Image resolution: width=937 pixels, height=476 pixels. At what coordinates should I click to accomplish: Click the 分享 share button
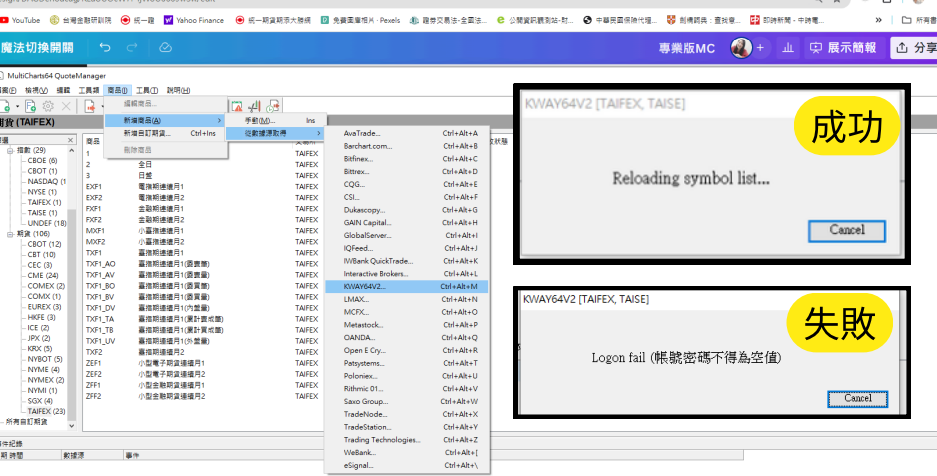pyautogui.click(x=914, y=48)
